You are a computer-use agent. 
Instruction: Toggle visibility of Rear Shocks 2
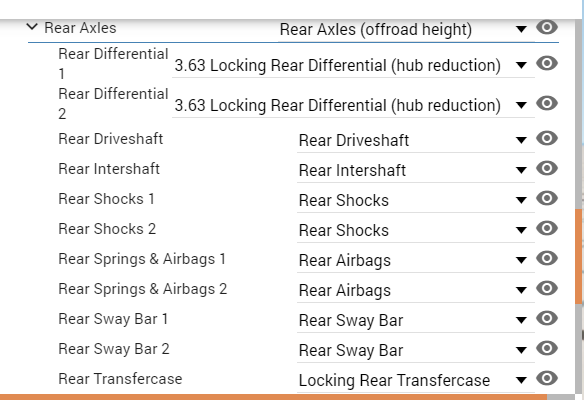547,228
